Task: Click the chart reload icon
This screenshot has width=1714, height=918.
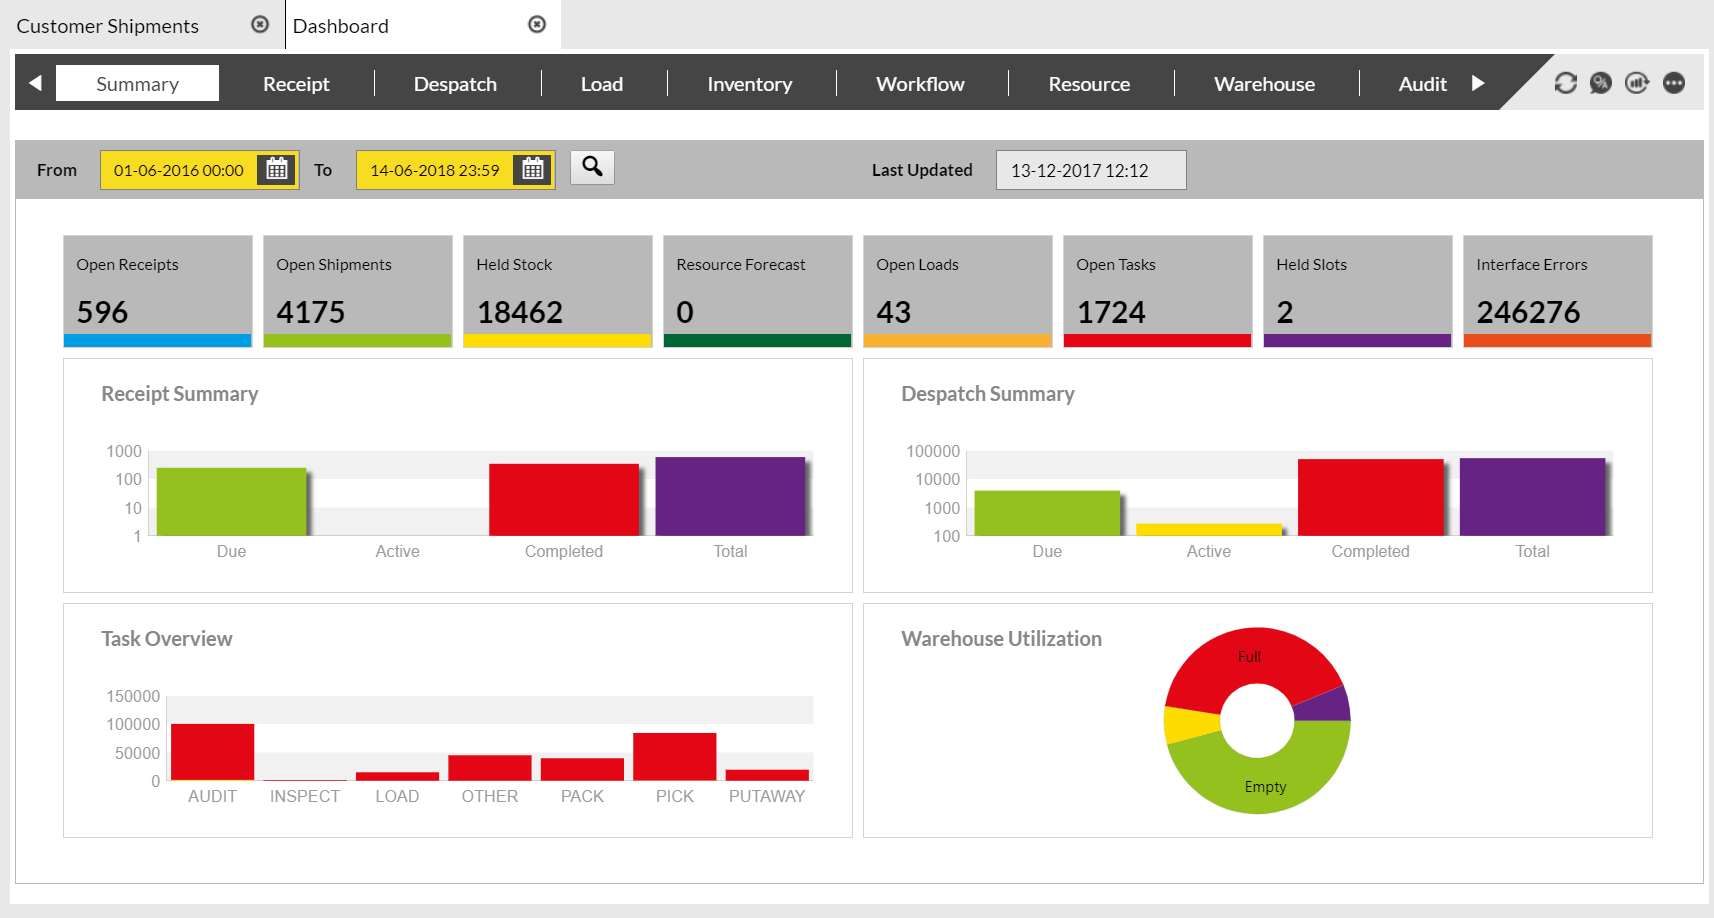Action: coord(1637,83)
